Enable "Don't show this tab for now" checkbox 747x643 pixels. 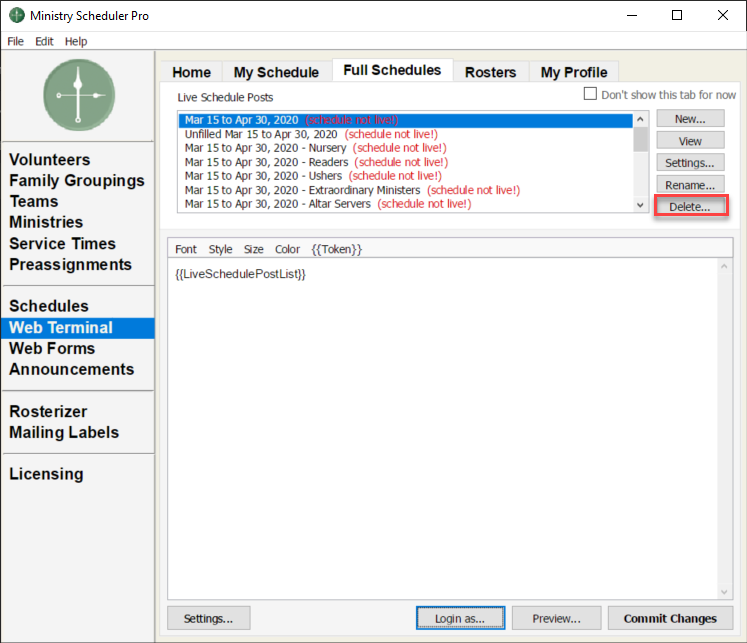pyautogui.click(x=590, y=94)
